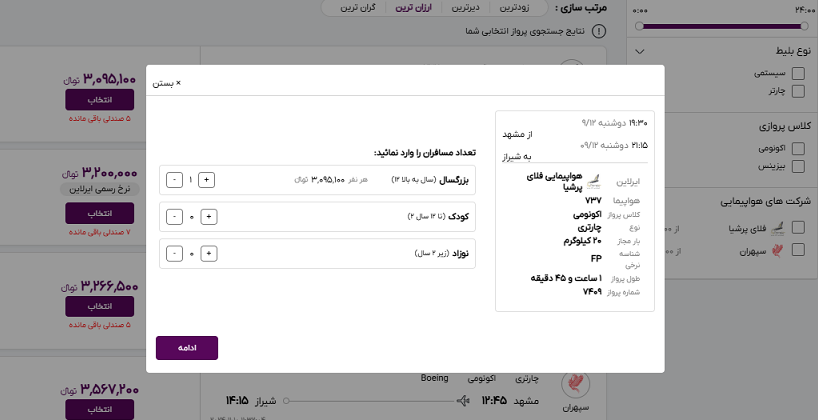Increase infant (نوزاد) count with plus button
The height and width of the screenshot is (420, 818).
(209, 254)
